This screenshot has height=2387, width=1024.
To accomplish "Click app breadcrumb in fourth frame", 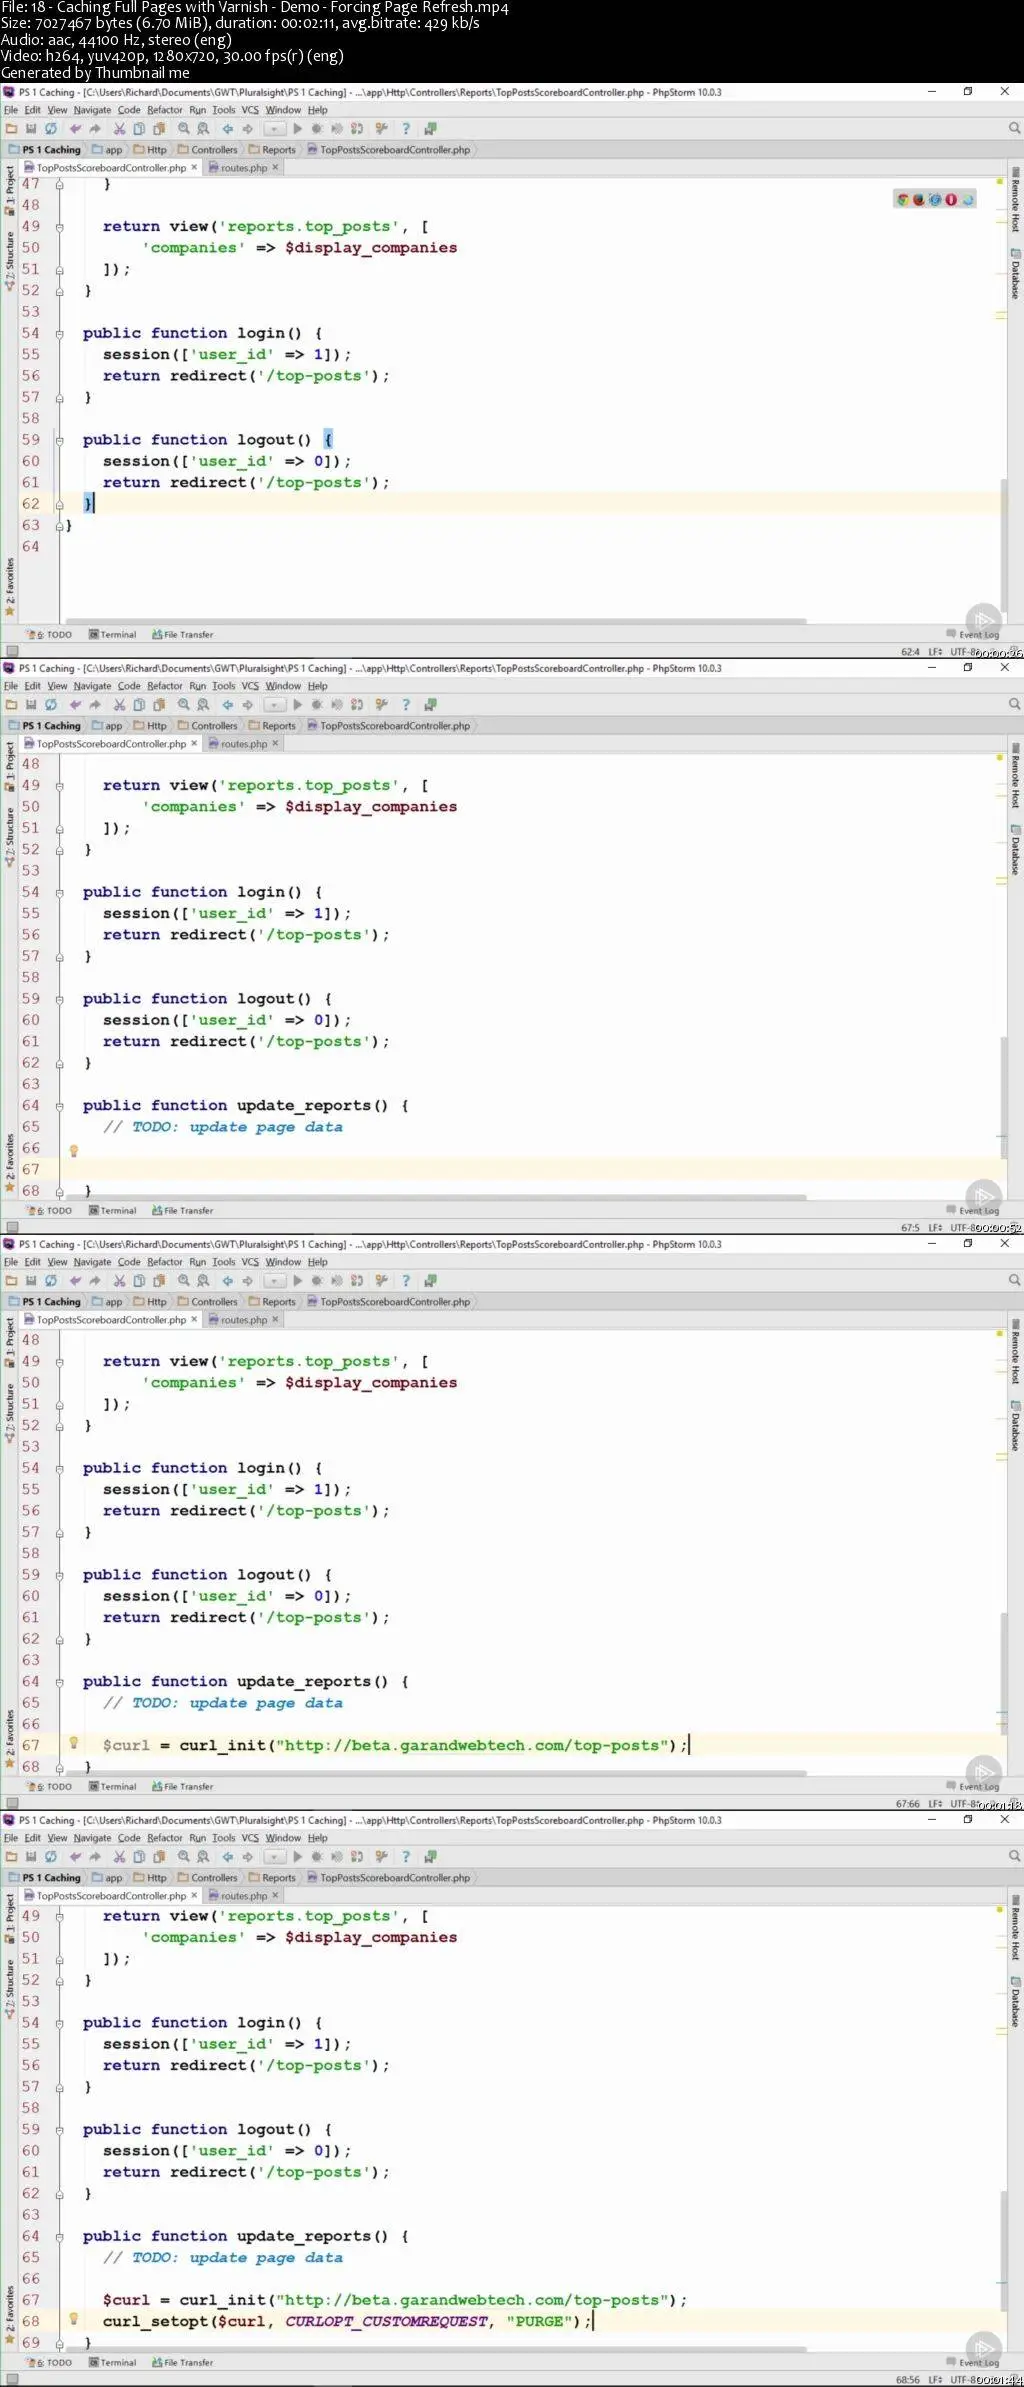I will [x=107, y=1878].
